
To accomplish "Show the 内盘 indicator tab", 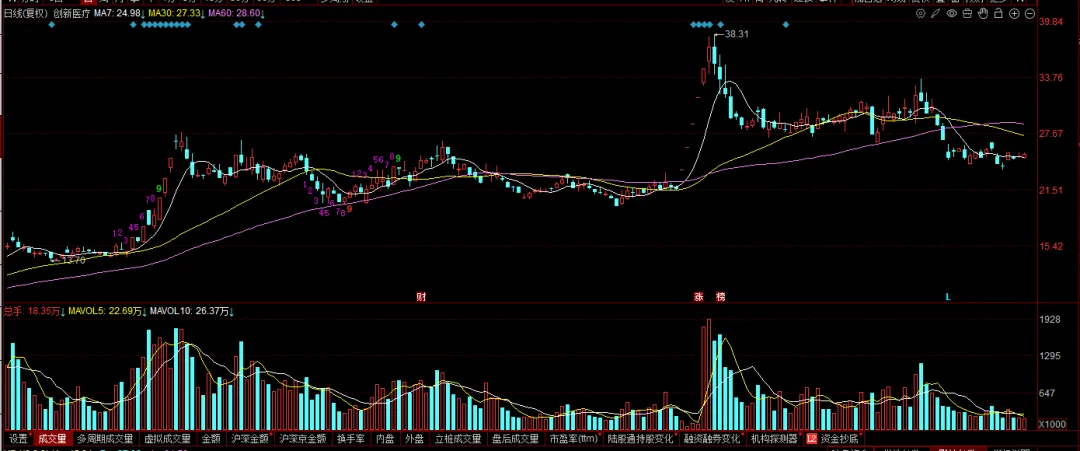I will pyautogui.click(x=385, y=439).
